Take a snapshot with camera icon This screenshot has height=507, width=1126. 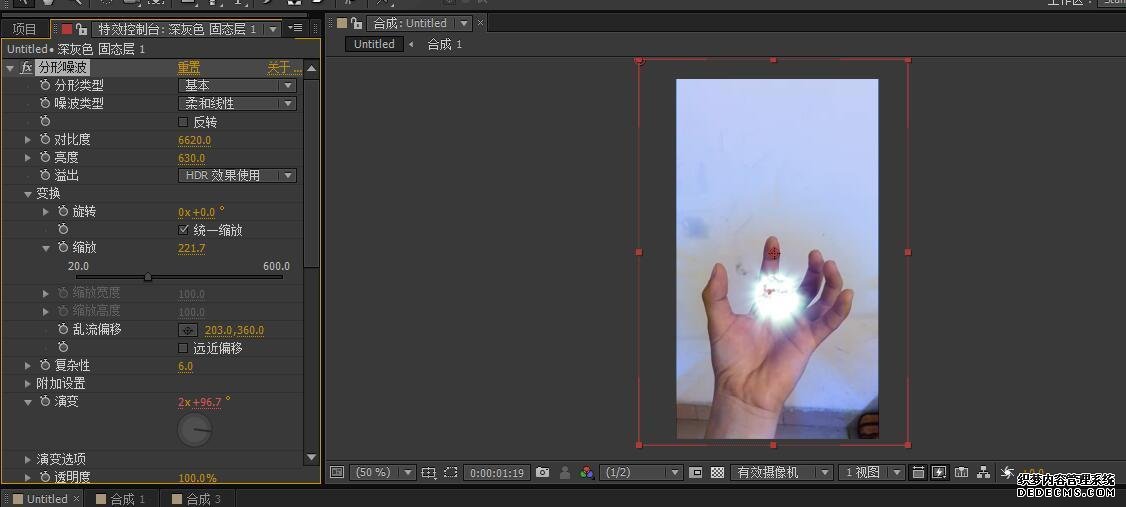click(543, 473)
